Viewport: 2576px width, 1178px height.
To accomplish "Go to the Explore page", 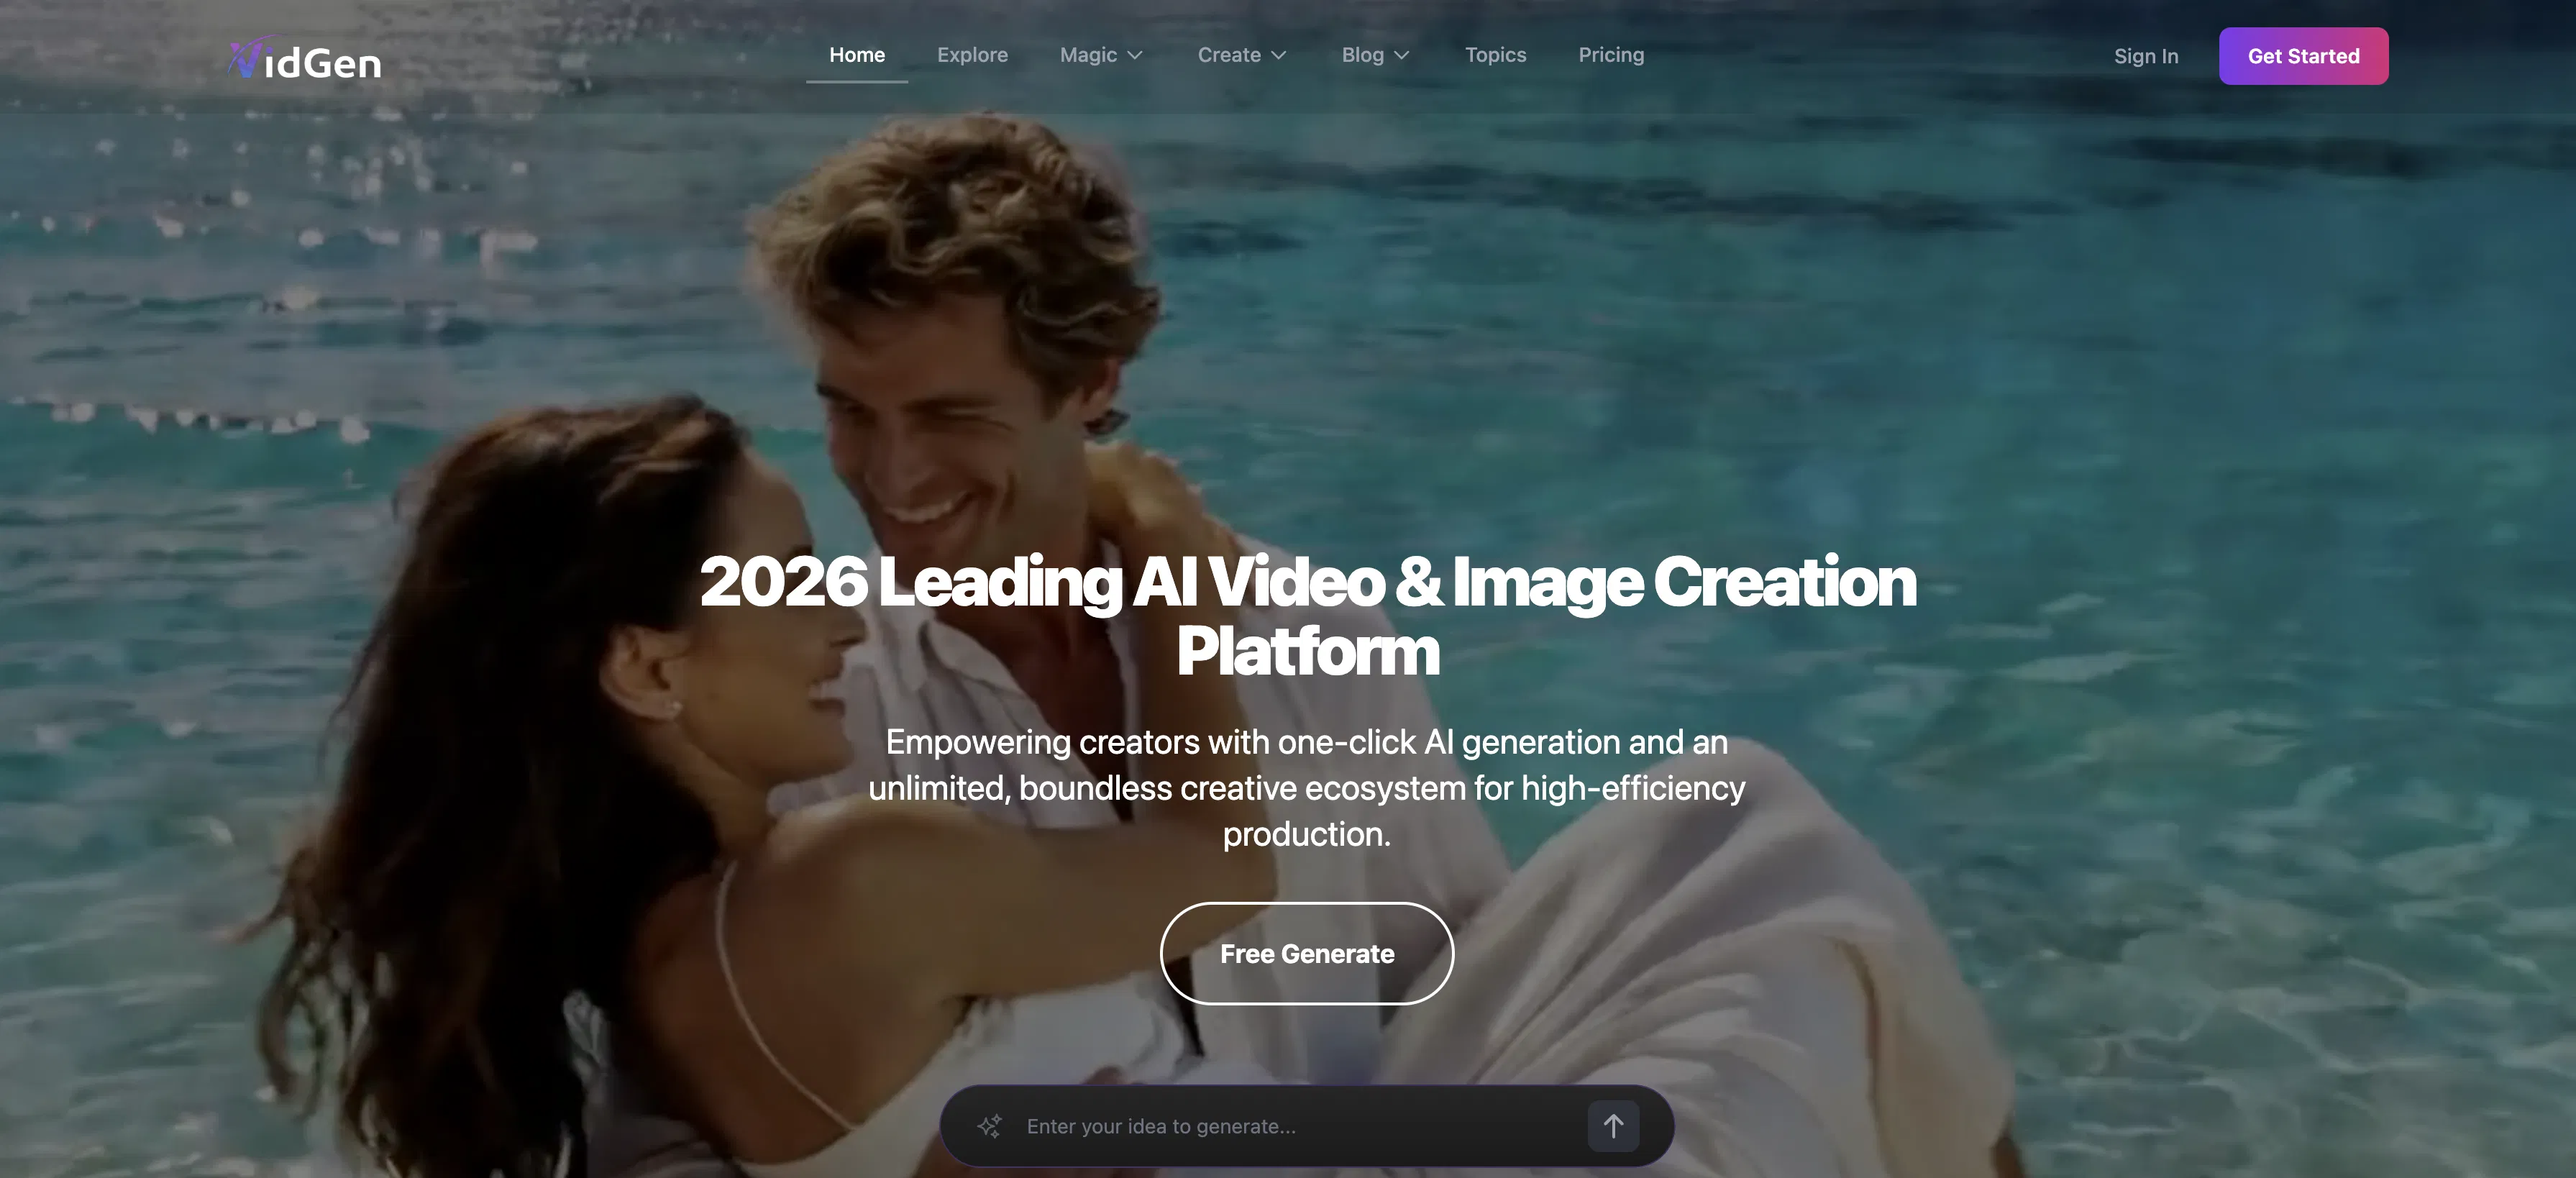I will point(972,55).
